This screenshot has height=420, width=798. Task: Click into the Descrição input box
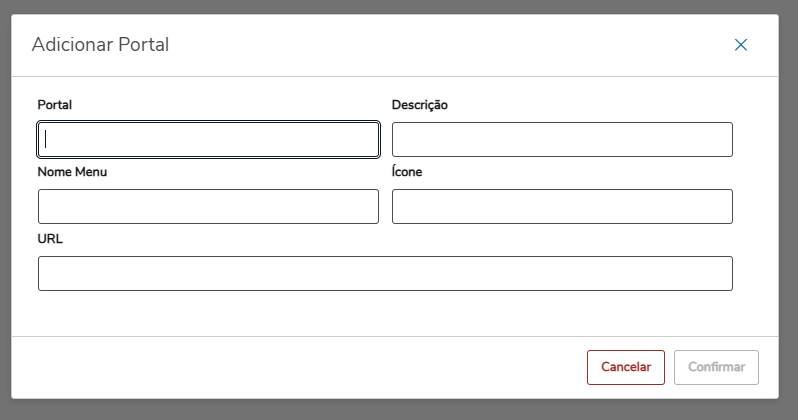562,140
